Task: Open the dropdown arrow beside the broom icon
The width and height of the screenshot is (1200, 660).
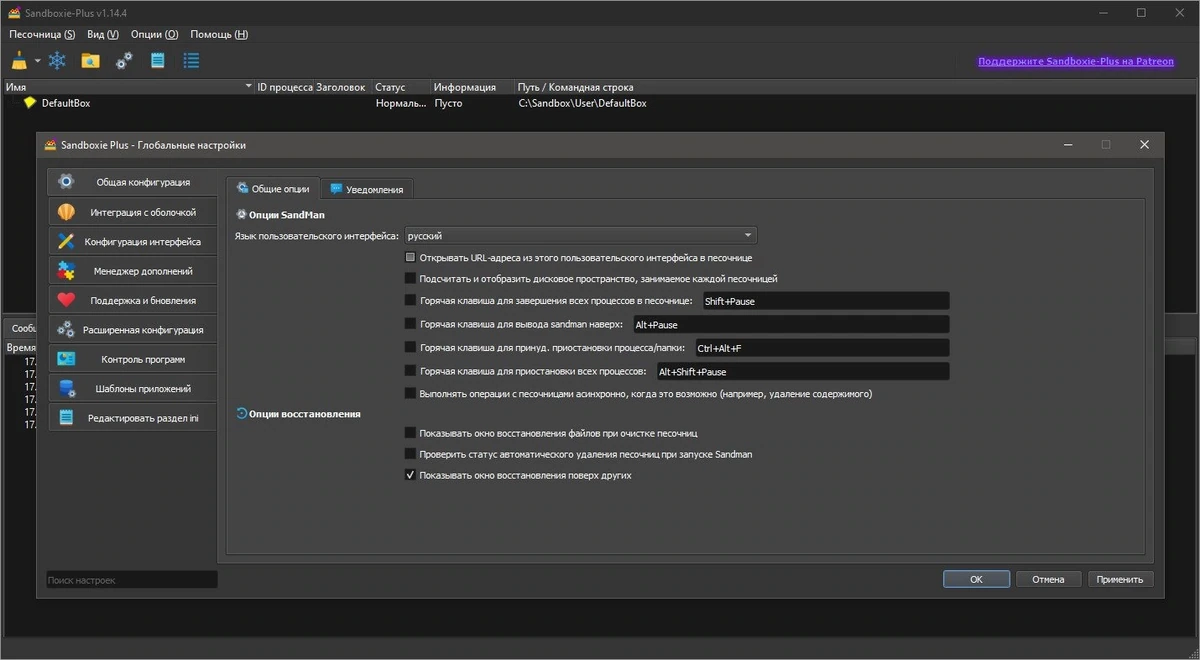Action: tap(38, 61)
